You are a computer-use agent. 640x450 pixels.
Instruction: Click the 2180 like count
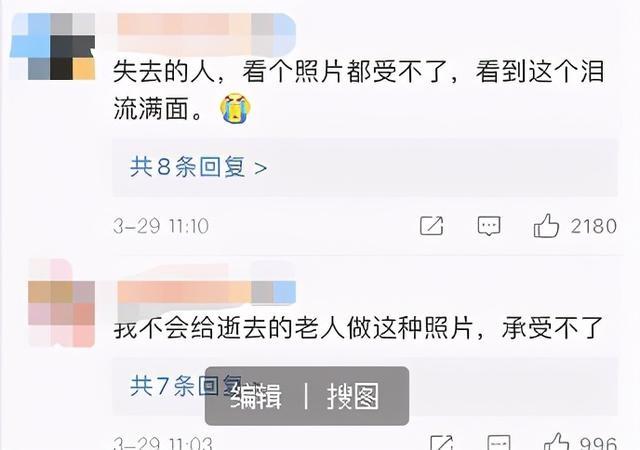tap(594, 226)
